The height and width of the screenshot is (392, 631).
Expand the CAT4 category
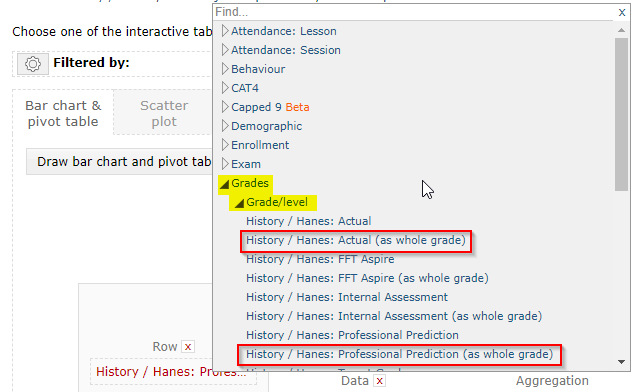point(225,88)
